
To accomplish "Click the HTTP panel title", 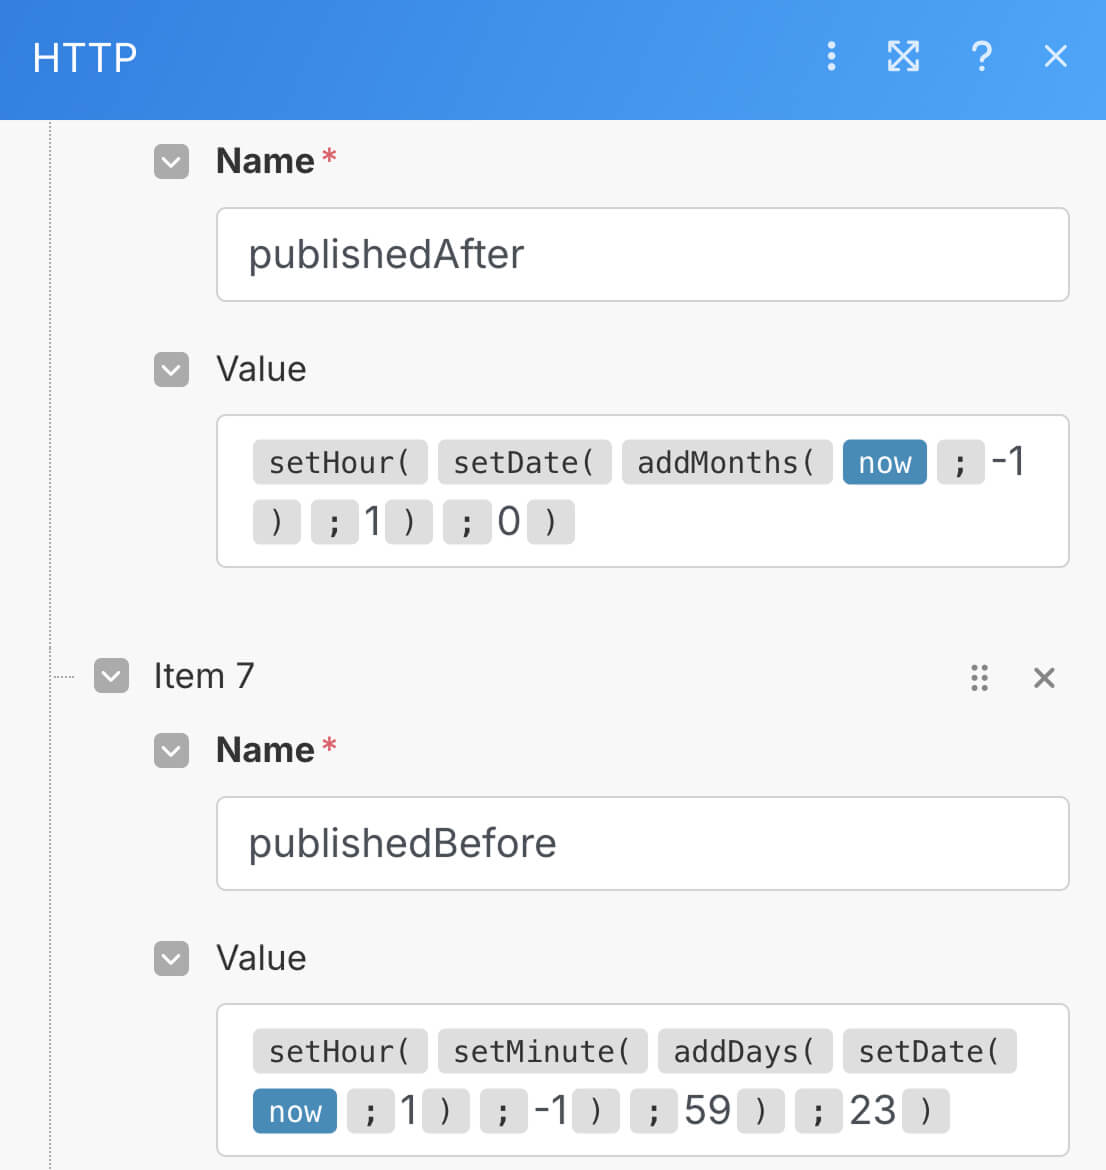I will pos(85,57).
